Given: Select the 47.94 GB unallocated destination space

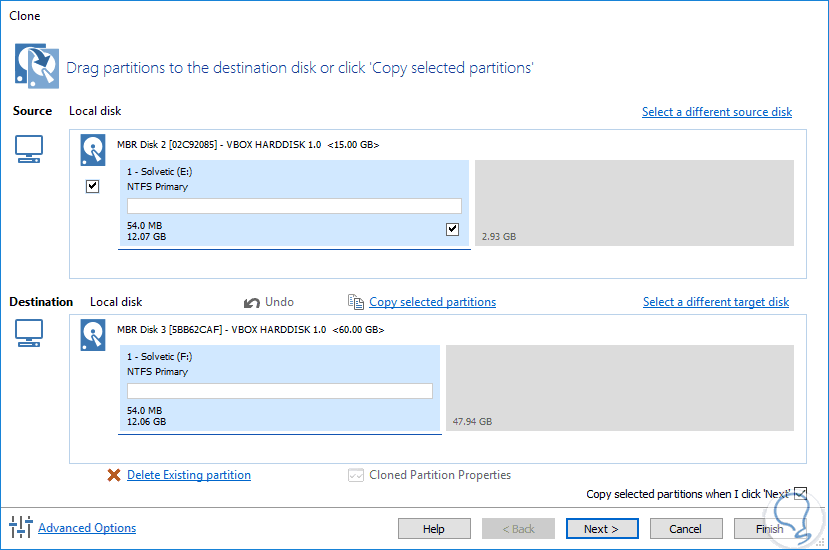Looking at the screenshot, I should [x=620, y=390].
